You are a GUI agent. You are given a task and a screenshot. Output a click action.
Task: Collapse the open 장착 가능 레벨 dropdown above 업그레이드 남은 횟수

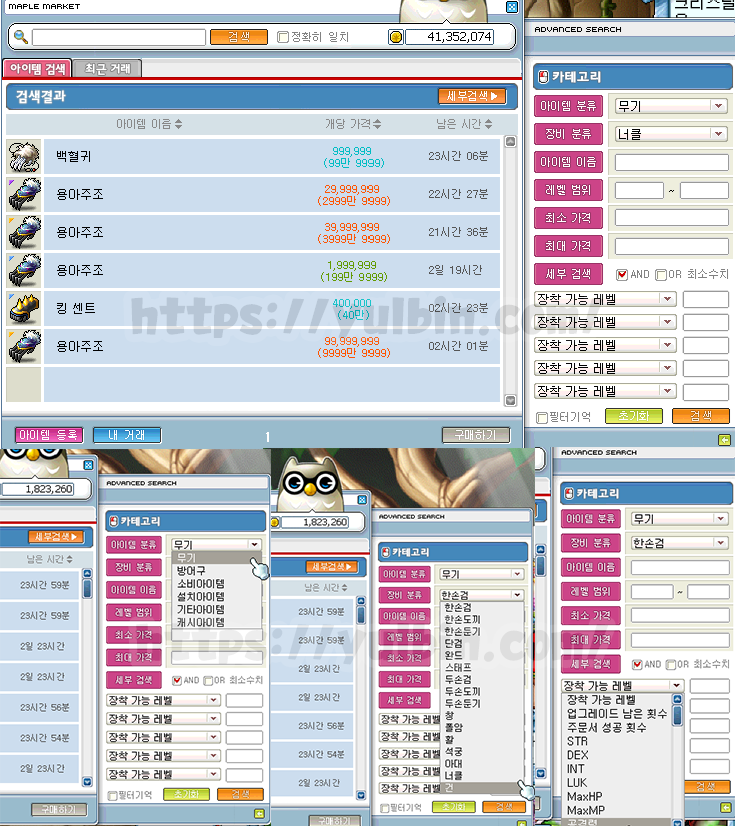tap(623, 685)
